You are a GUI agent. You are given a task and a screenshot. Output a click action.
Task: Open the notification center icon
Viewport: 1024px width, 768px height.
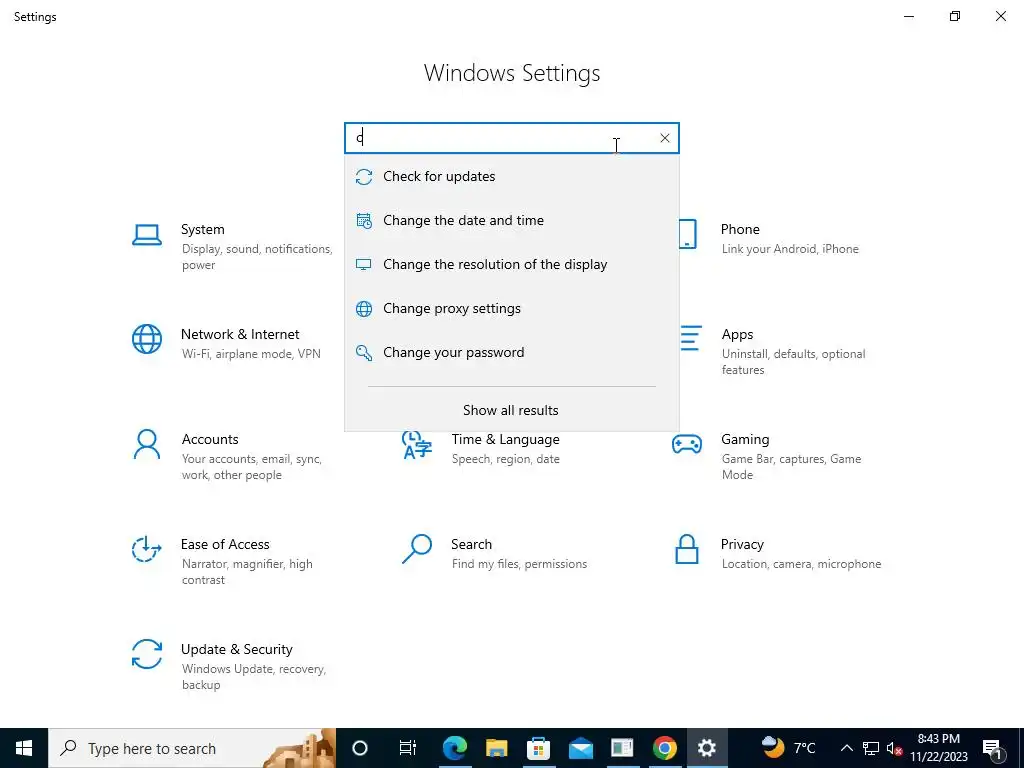point(992,748)
